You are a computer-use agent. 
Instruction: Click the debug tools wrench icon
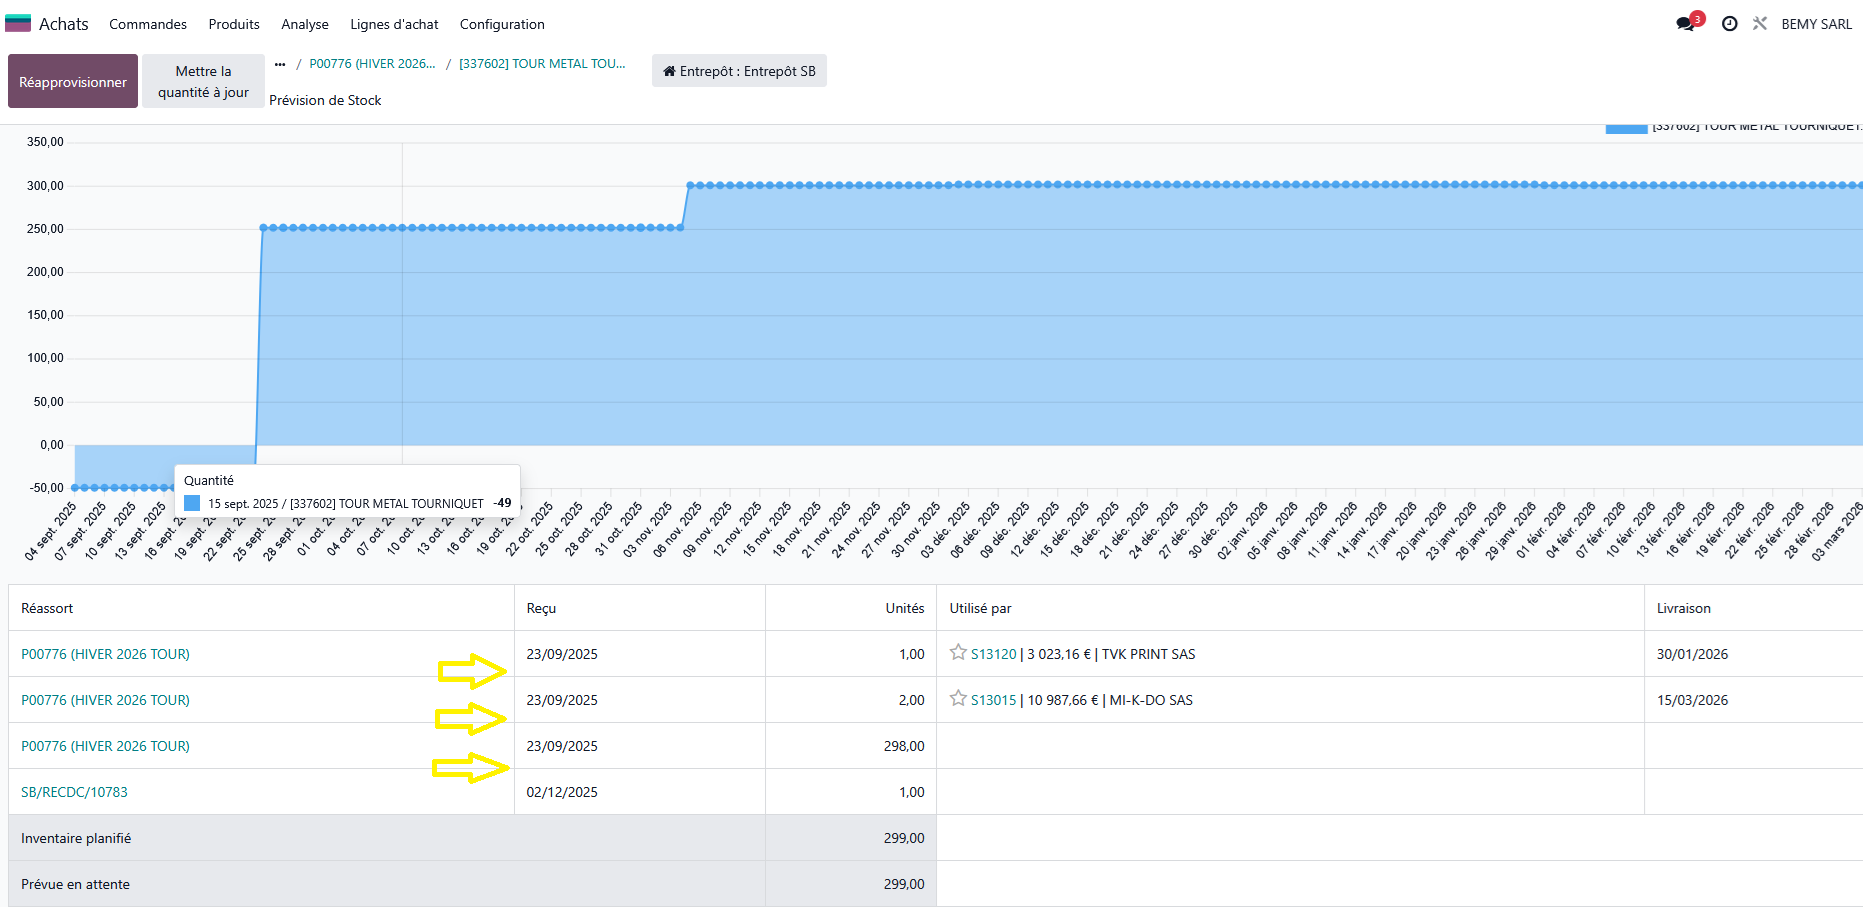[x=1760, y=24]
